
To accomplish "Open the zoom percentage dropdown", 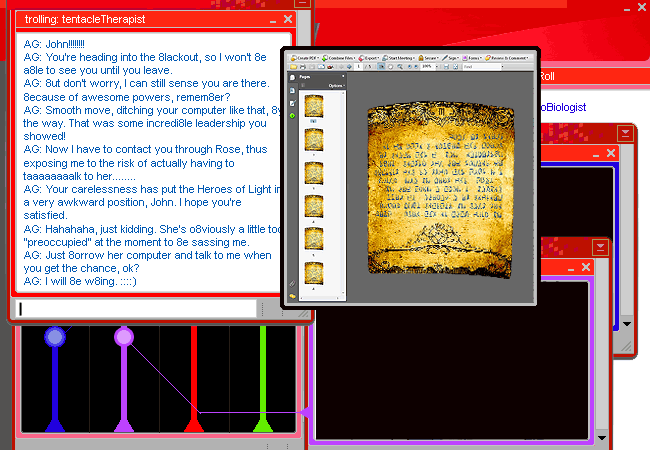I will 436,67.
